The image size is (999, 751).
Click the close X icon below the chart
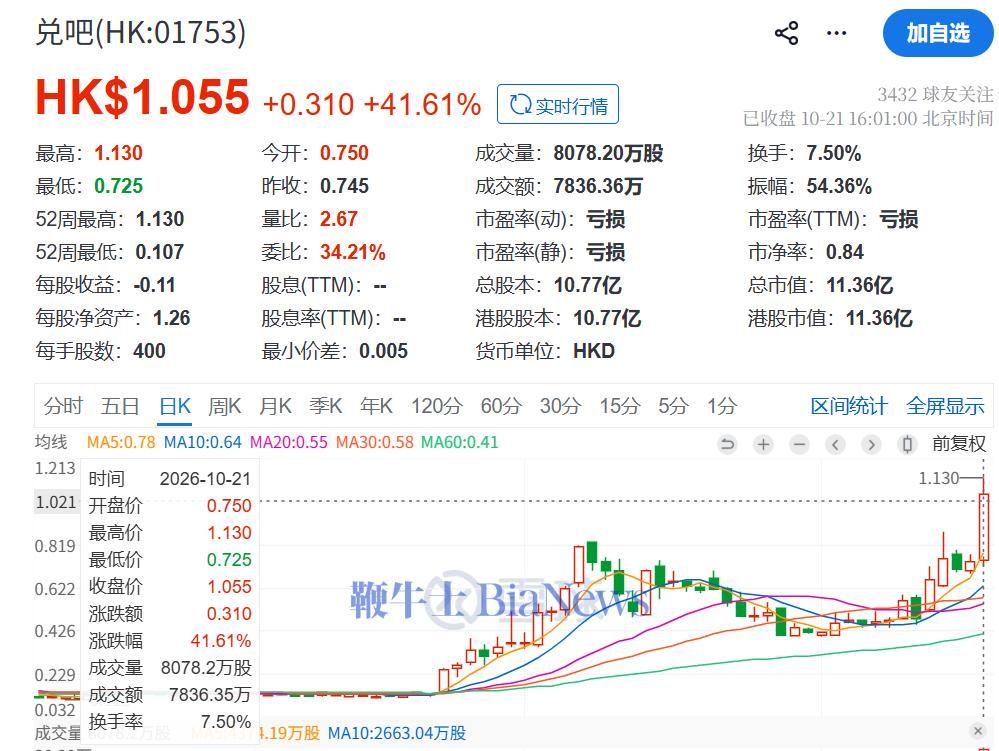click(x=978, y=730)
